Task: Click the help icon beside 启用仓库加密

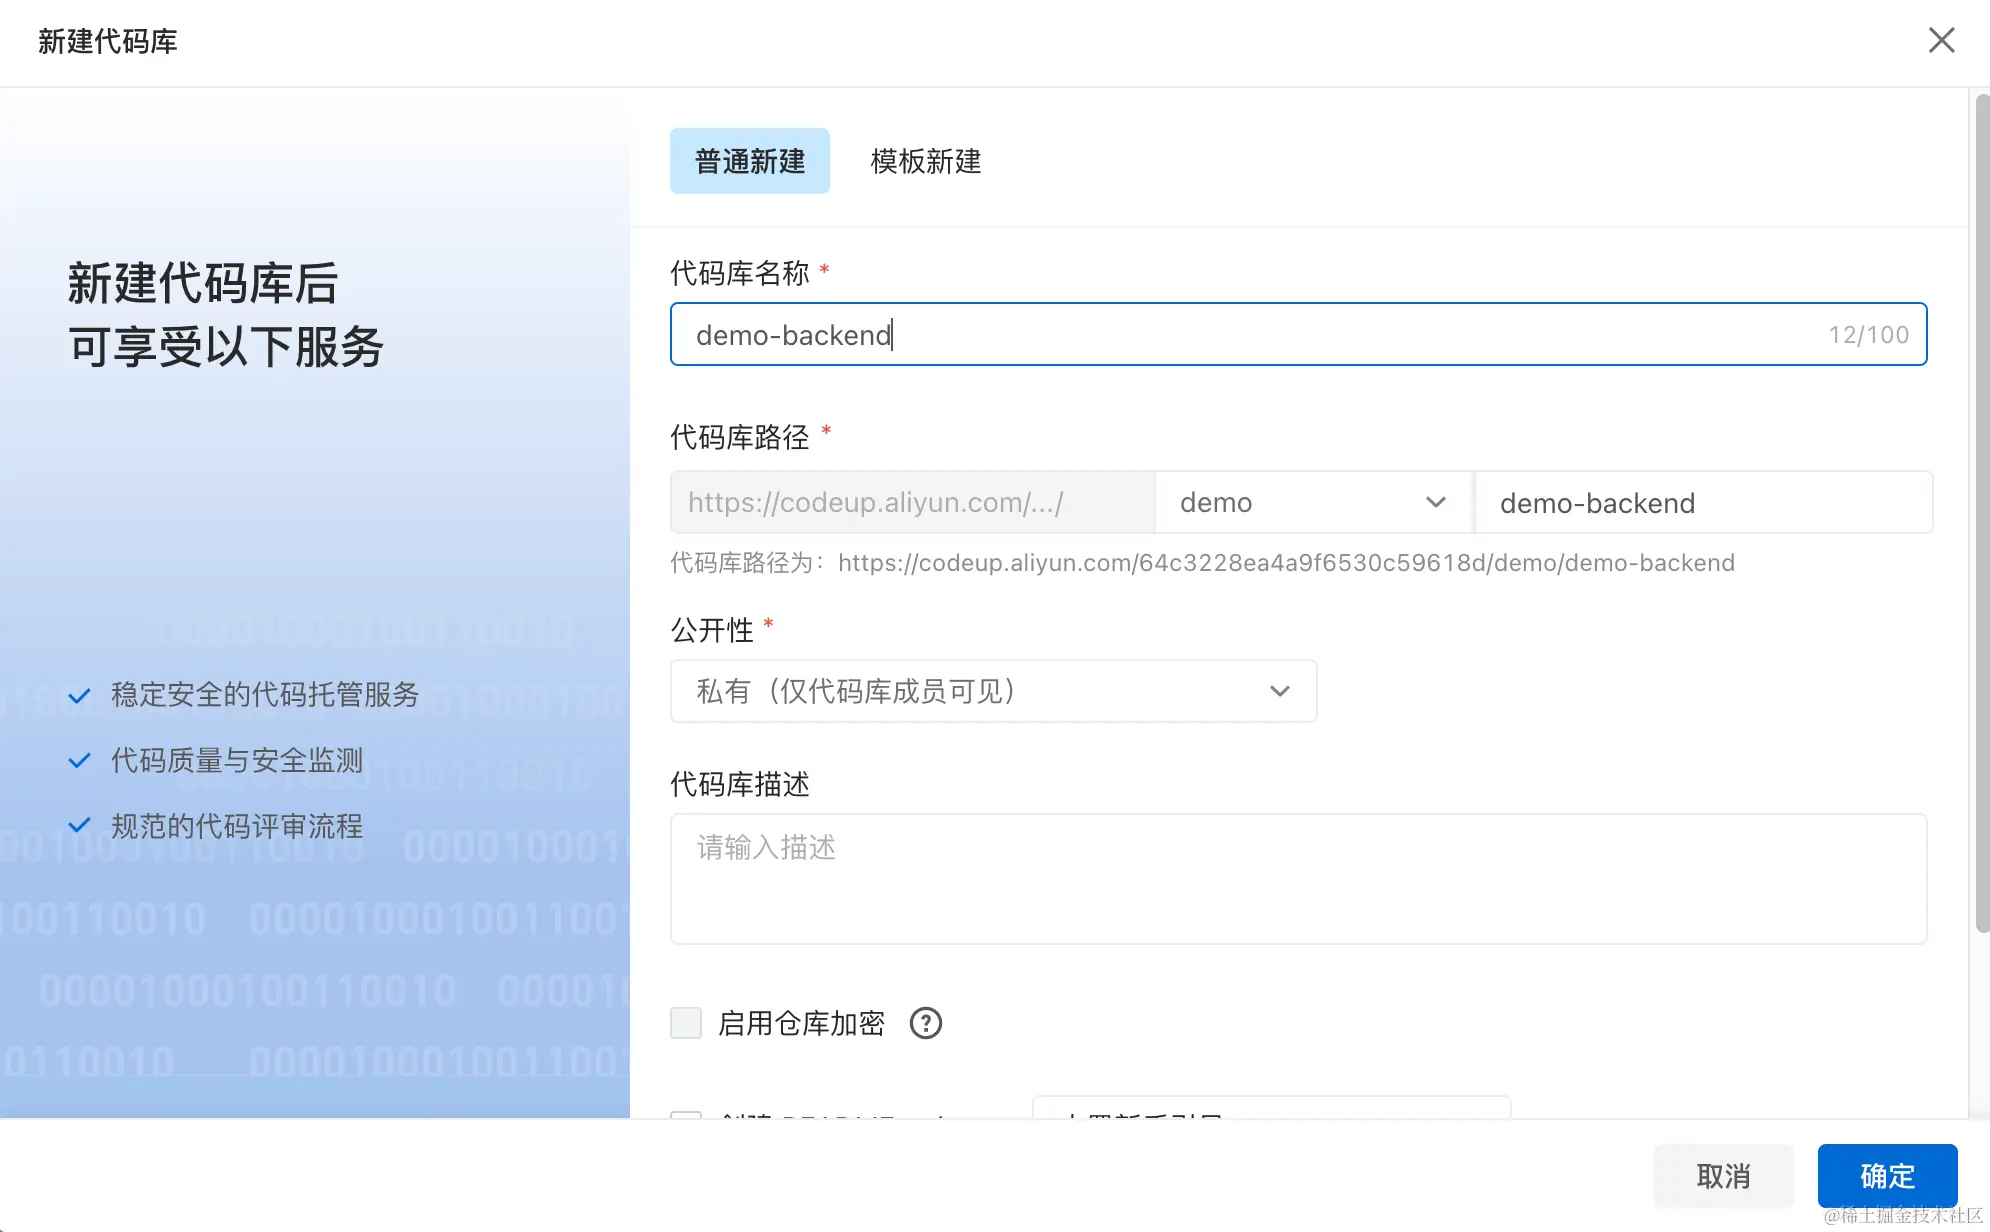Action: (925, 1023)
